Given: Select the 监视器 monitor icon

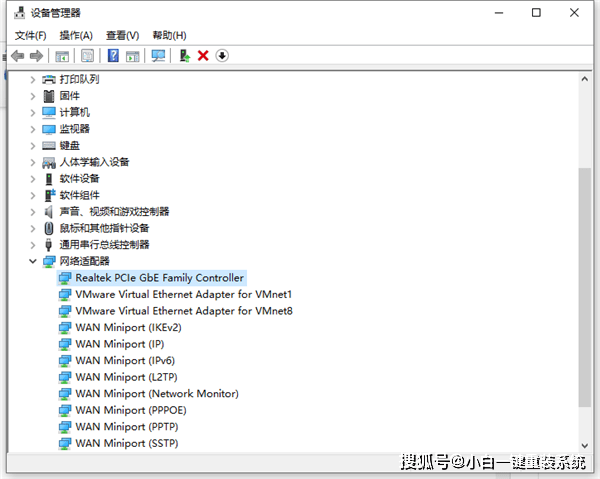Looking at the screenshot, I should point(49,129).
